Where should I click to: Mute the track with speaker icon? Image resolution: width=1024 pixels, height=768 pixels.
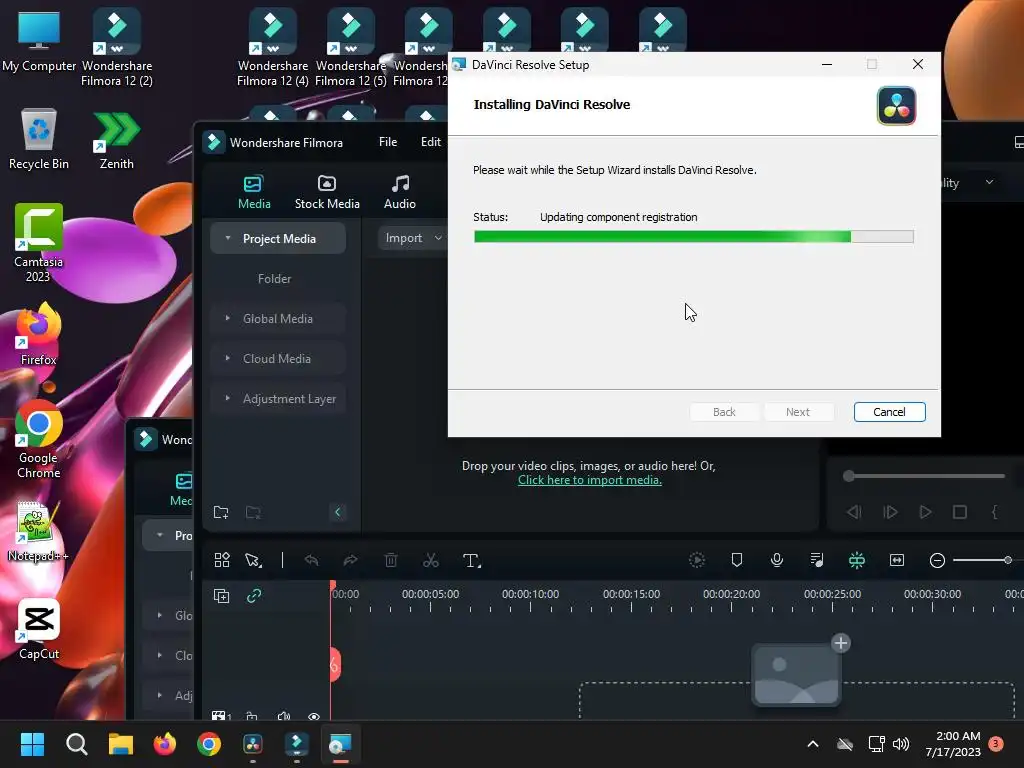point(283,716)
